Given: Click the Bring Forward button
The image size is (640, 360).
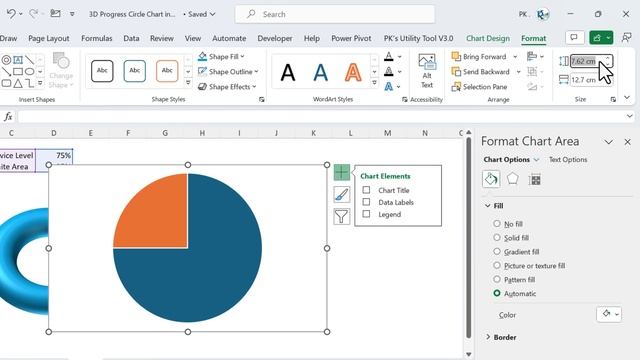Looking at the screenshot, I should (479, 57).
